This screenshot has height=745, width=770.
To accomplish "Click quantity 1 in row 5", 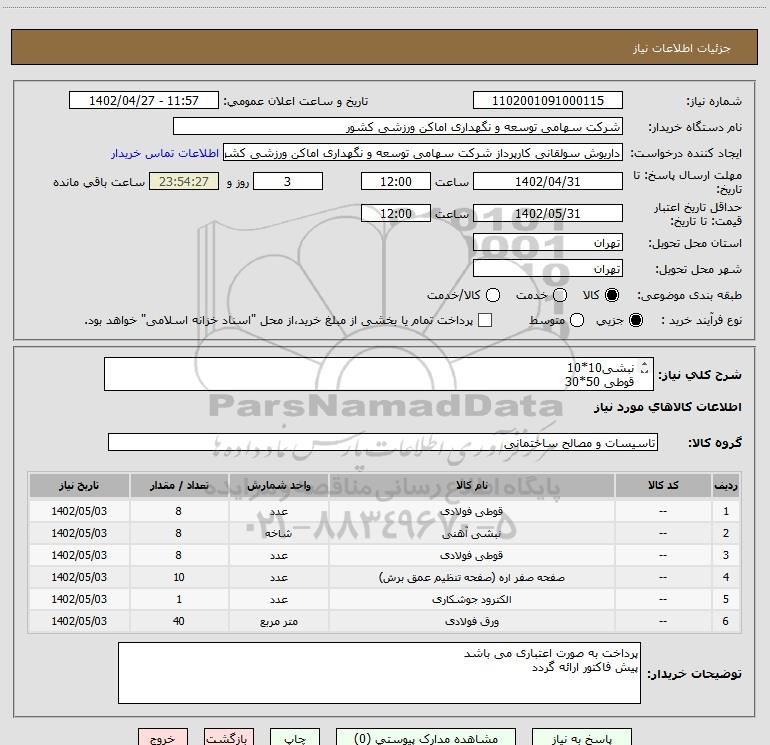I will coord(179,599).
